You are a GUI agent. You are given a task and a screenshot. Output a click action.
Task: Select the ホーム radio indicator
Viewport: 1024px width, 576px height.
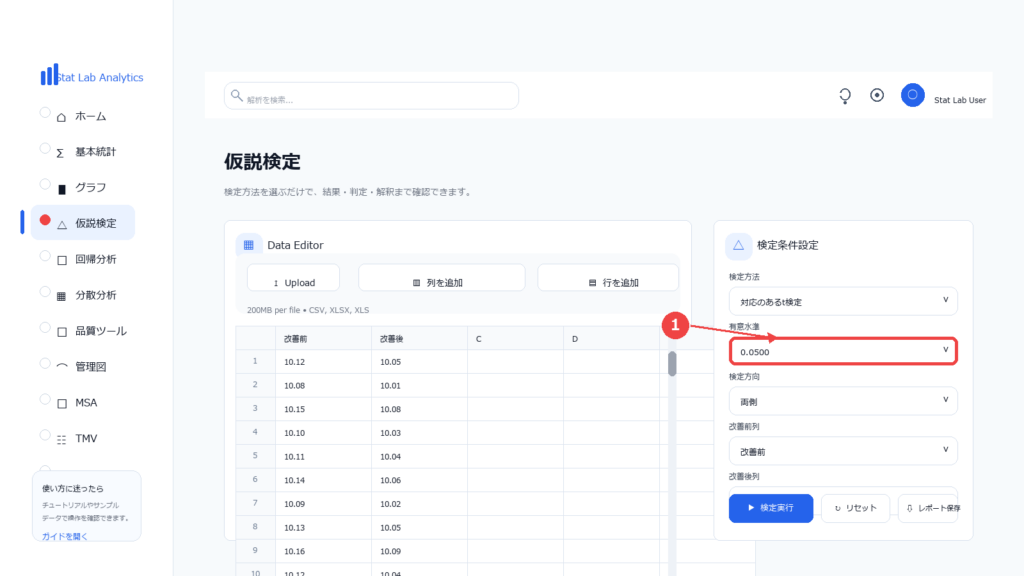[x=45, y=112]
